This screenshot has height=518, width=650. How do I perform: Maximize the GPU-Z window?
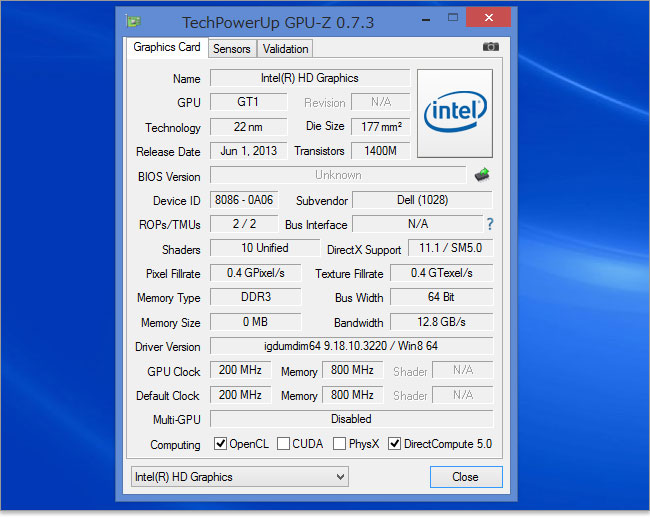(453, 17)
